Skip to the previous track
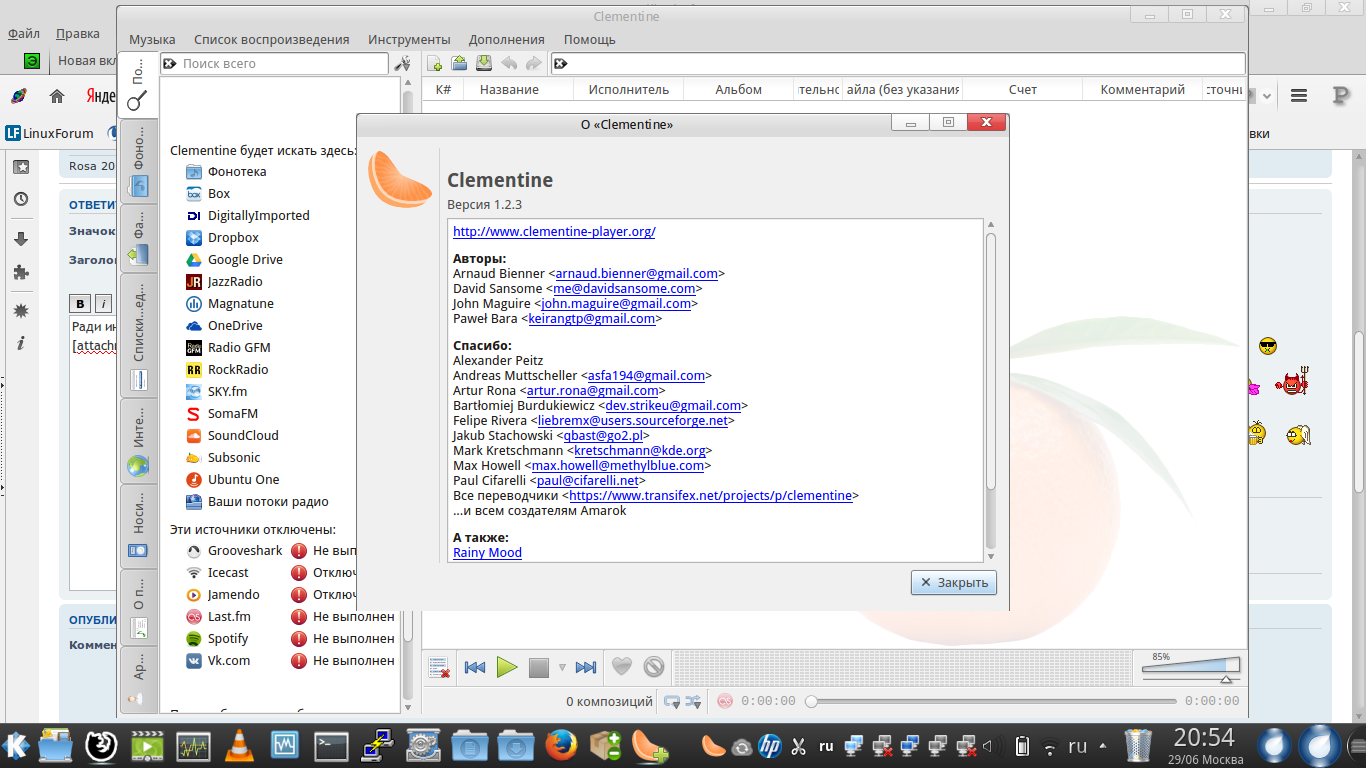This screenshot has width=1366, height=768. pos(475,667)
